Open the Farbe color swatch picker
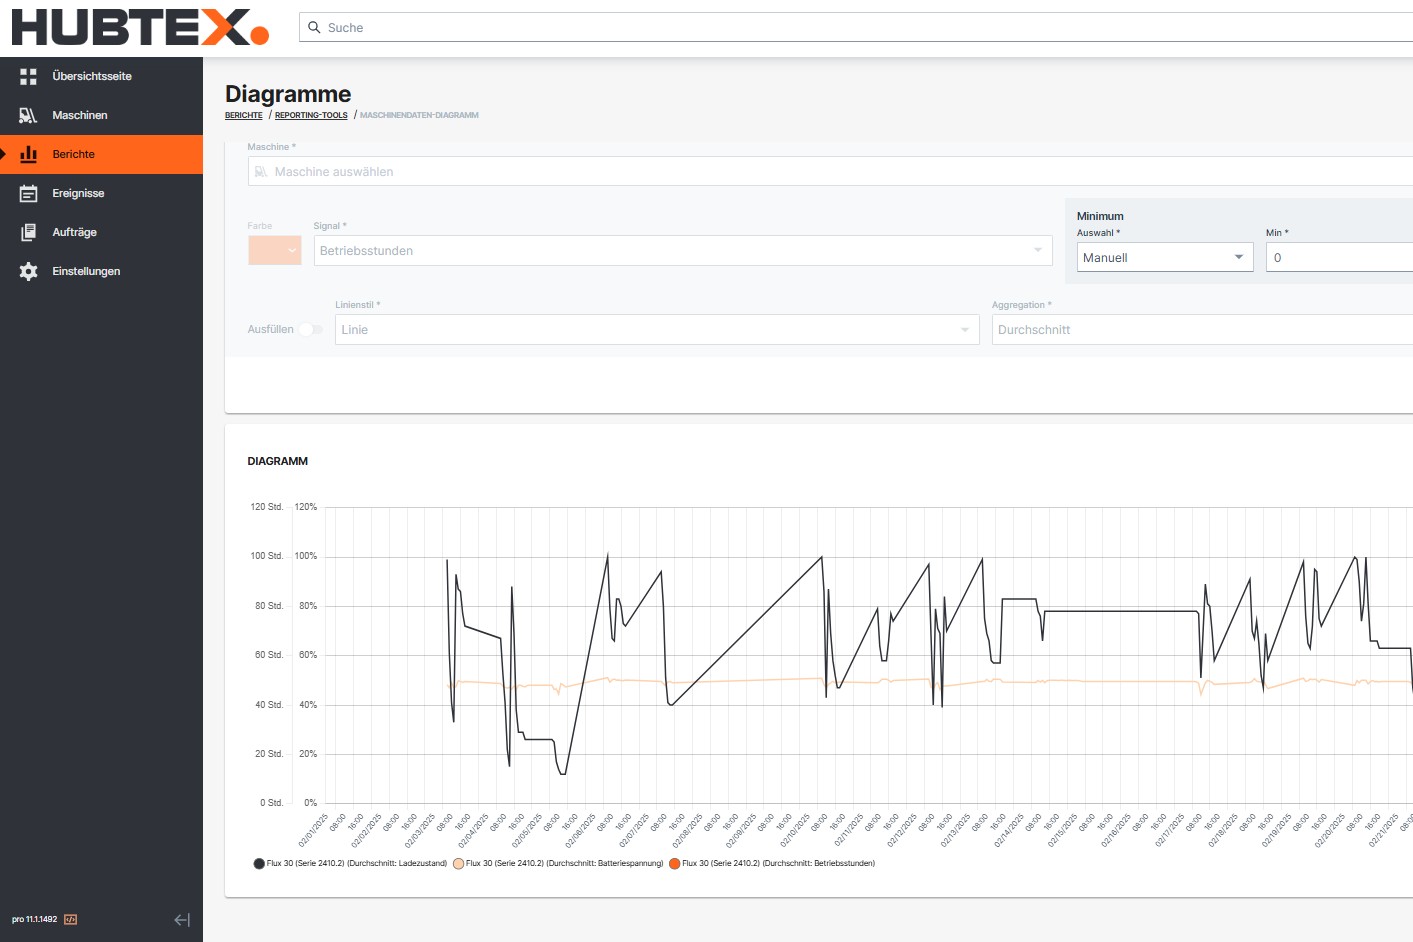The image size is (1413, 942). pos(274,250)
